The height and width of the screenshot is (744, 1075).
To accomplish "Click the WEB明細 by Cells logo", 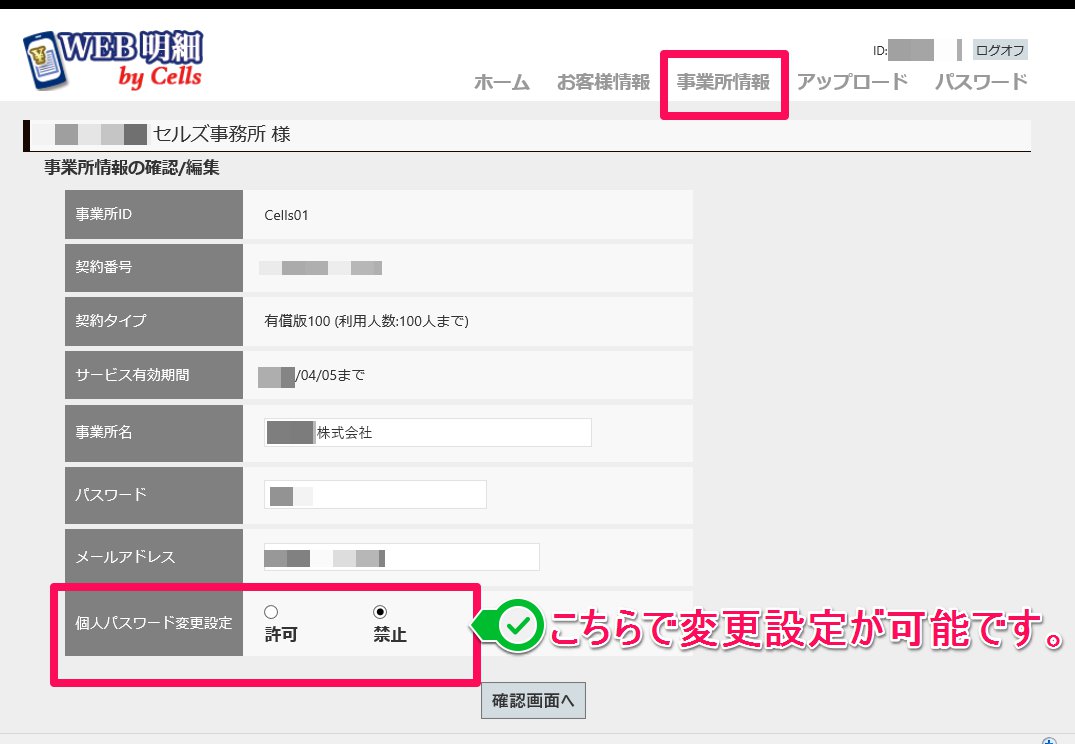I will pyautogui.click(x=113, y=60).
